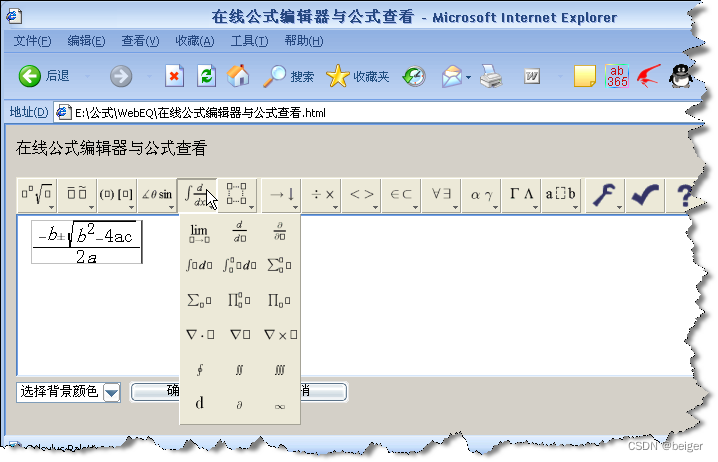718x462 pixels.
Task: Insert the contour integral symbol
Action: pyautogui.click(x=200, y=370)
